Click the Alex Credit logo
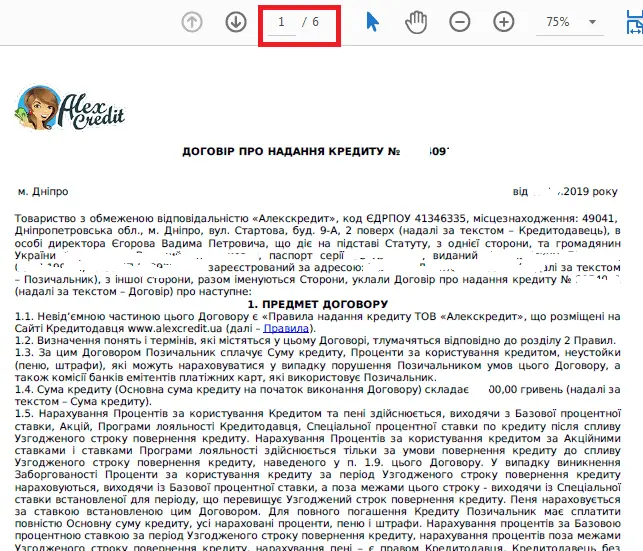 69,108
